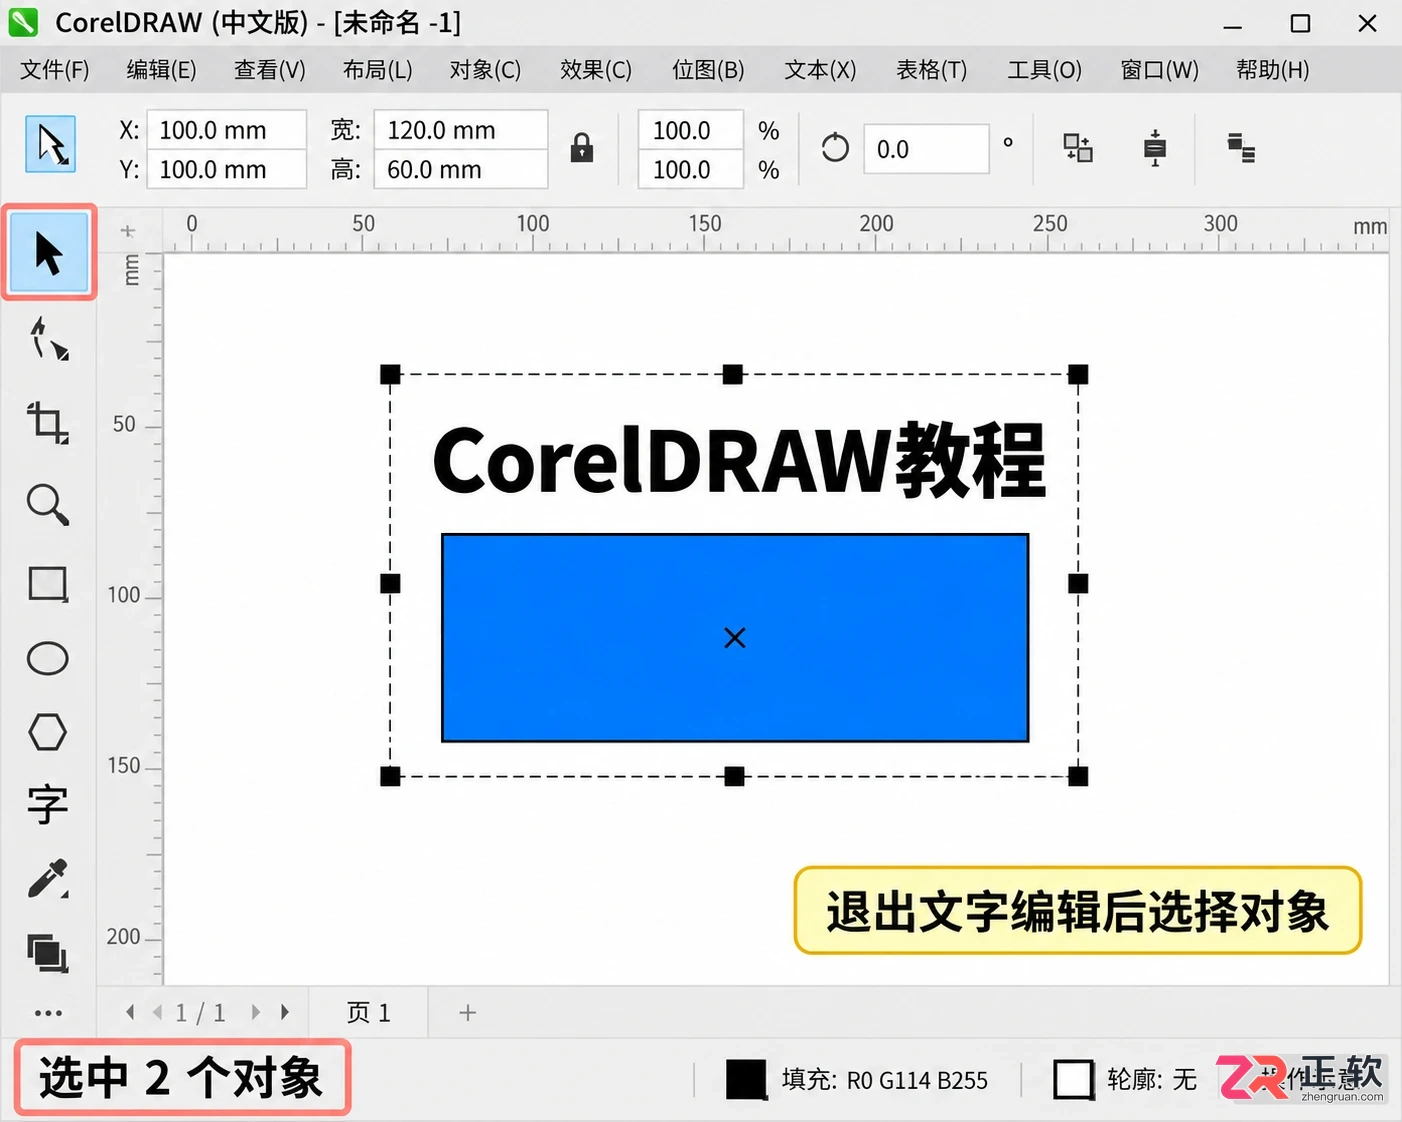Select the Text tool 字
The width and height of the screenshot is (1402, 1122).
[x=48, y=804]
